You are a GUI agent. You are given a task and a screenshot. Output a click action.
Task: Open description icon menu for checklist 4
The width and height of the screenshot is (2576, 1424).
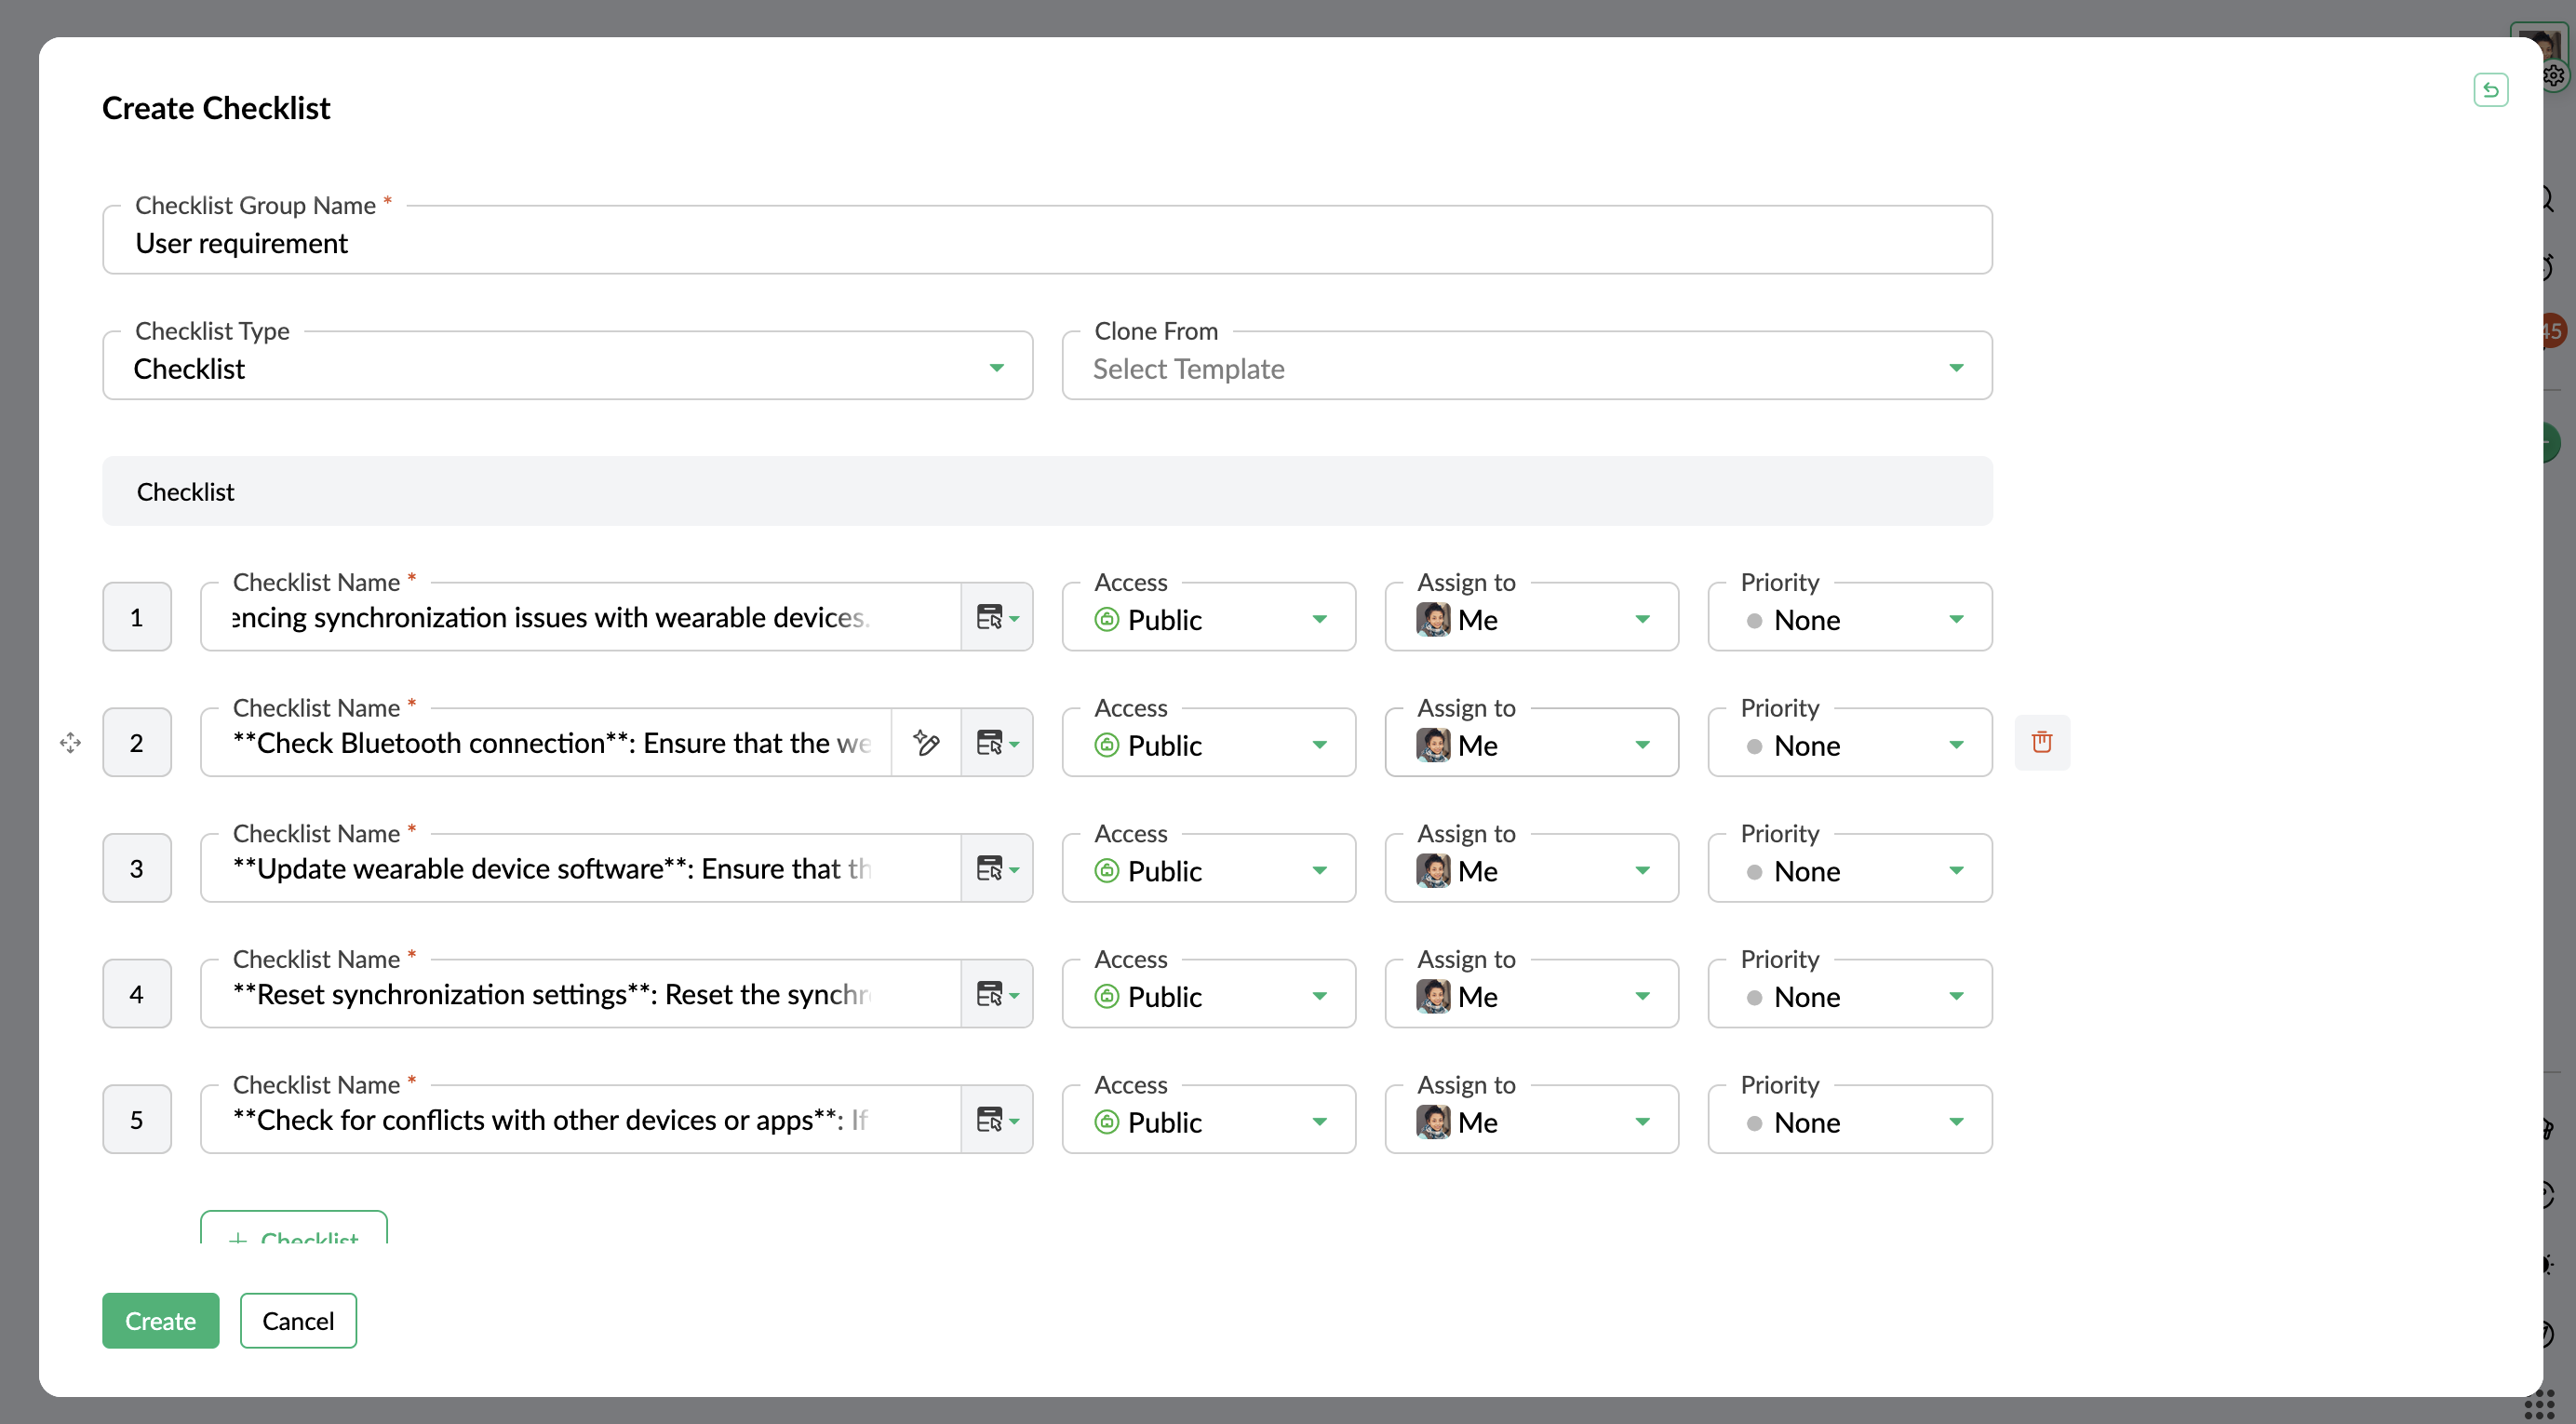click(996, 994)
